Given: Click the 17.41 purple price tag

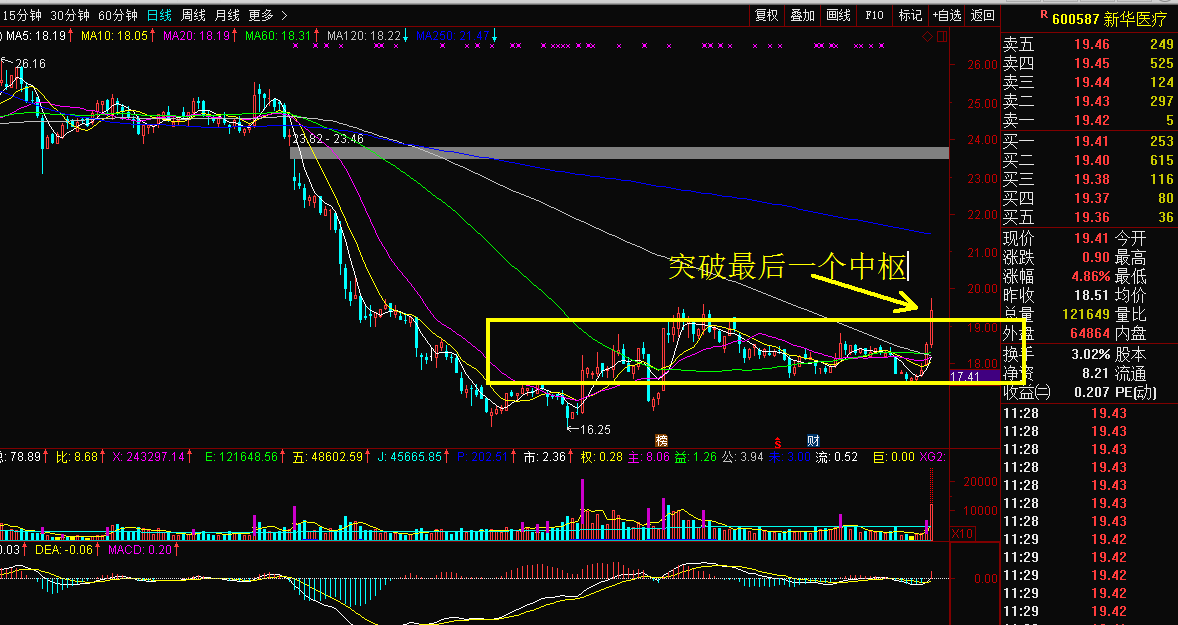Looking at the screenshot, I should click(x=965, y=376).
